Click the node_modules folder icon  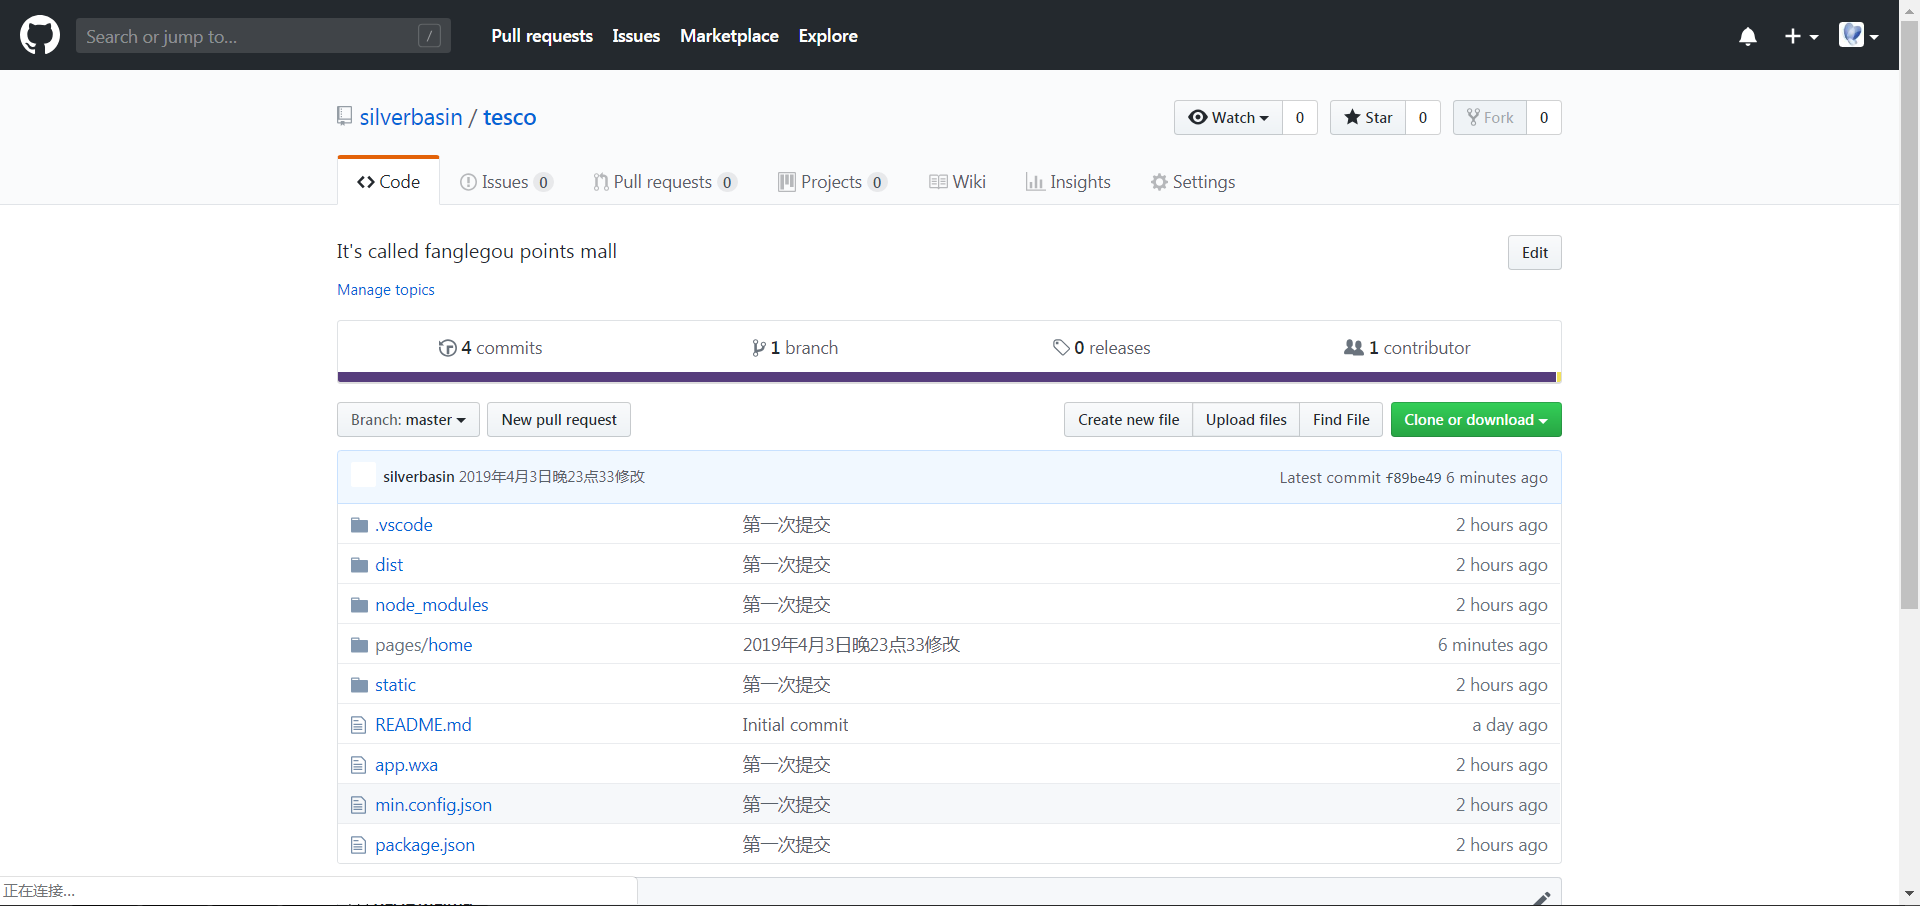pyautogui.click(x=360, y=605)
